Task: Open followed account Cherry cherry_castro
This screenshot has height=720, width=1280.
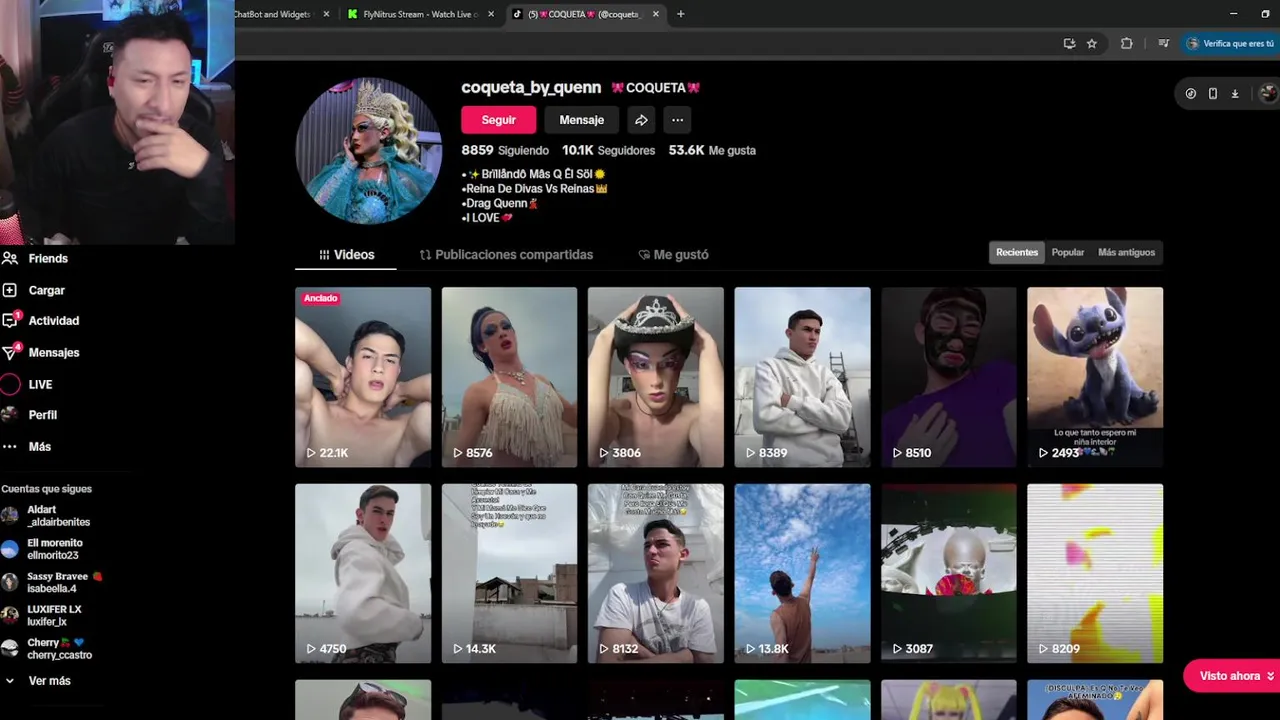Action: click(x=47, y=649)
